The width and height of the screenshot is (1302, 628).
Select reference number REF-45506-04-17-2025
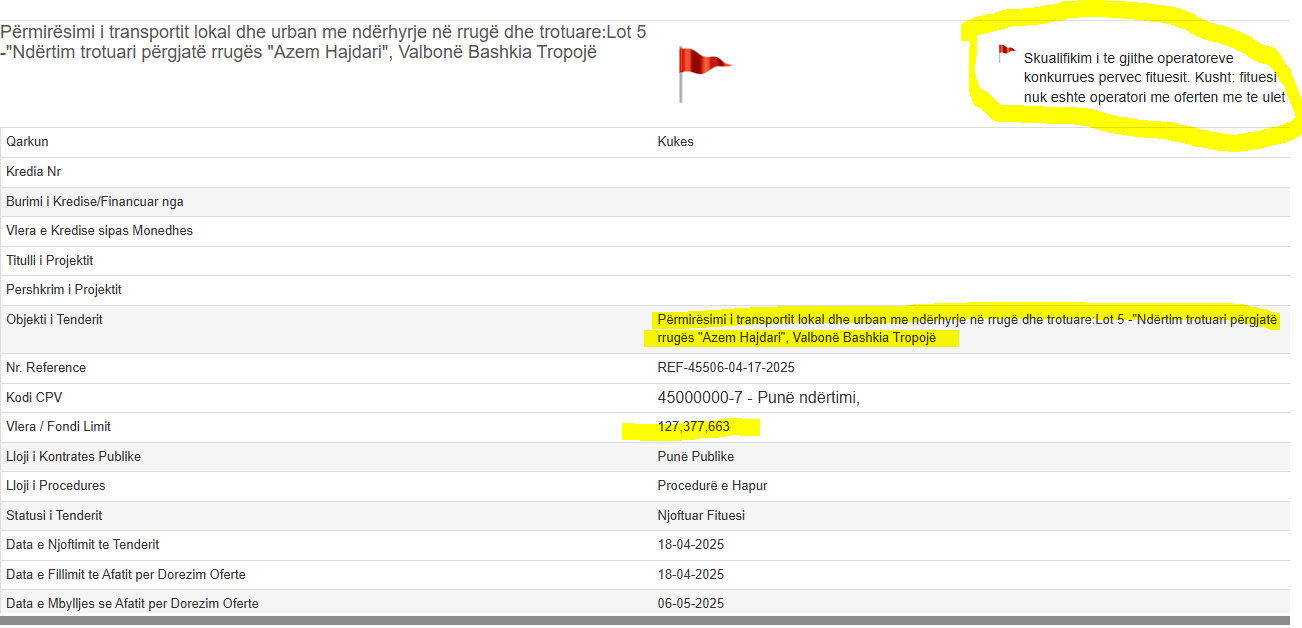pos(725,368)
